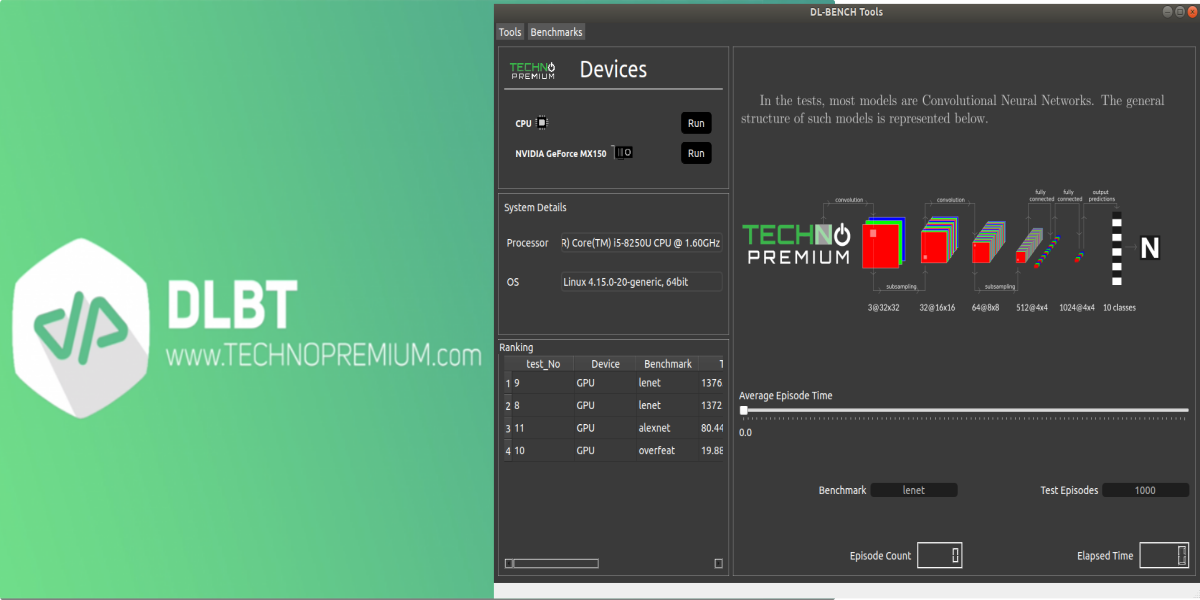Click the ranking scrollbar right arrow
Viewport: 1200px width, 600px height.
pyautogui.click(x=718, y=563)
